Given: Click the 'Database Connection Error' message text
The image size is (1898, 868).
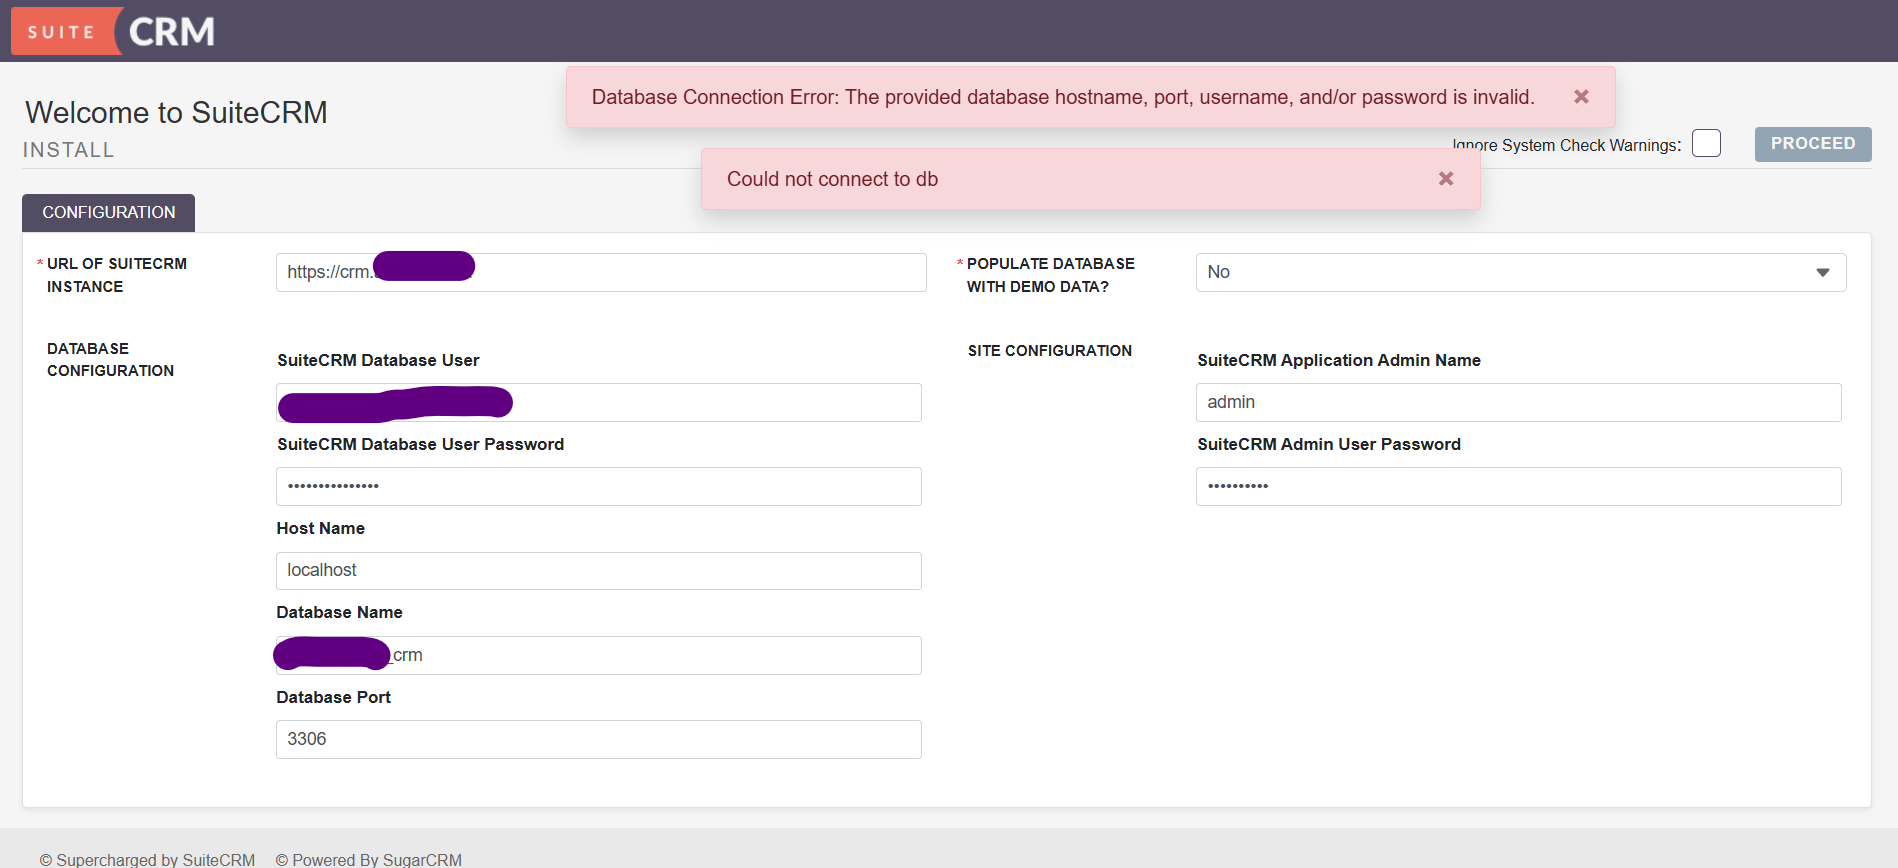Looking at the screenshot, I should [x=1063, y=97].
